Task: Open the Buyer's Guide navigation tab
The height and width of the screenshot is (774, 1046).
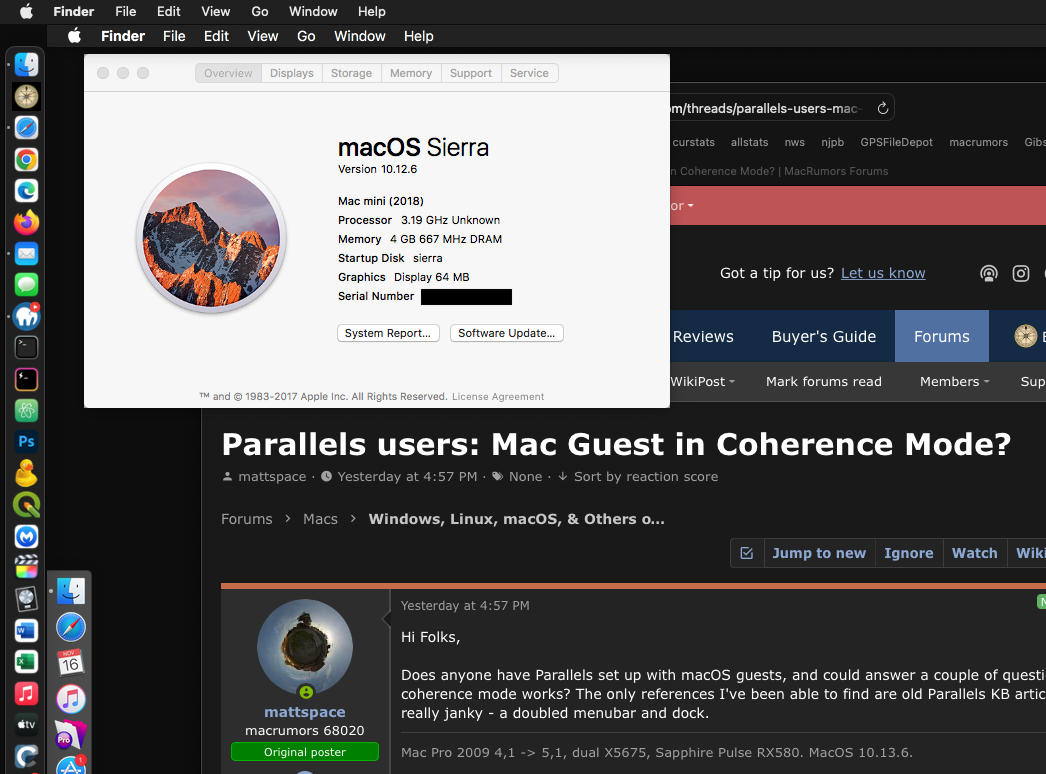Action: pyautogui.click(x=824, y=336)
